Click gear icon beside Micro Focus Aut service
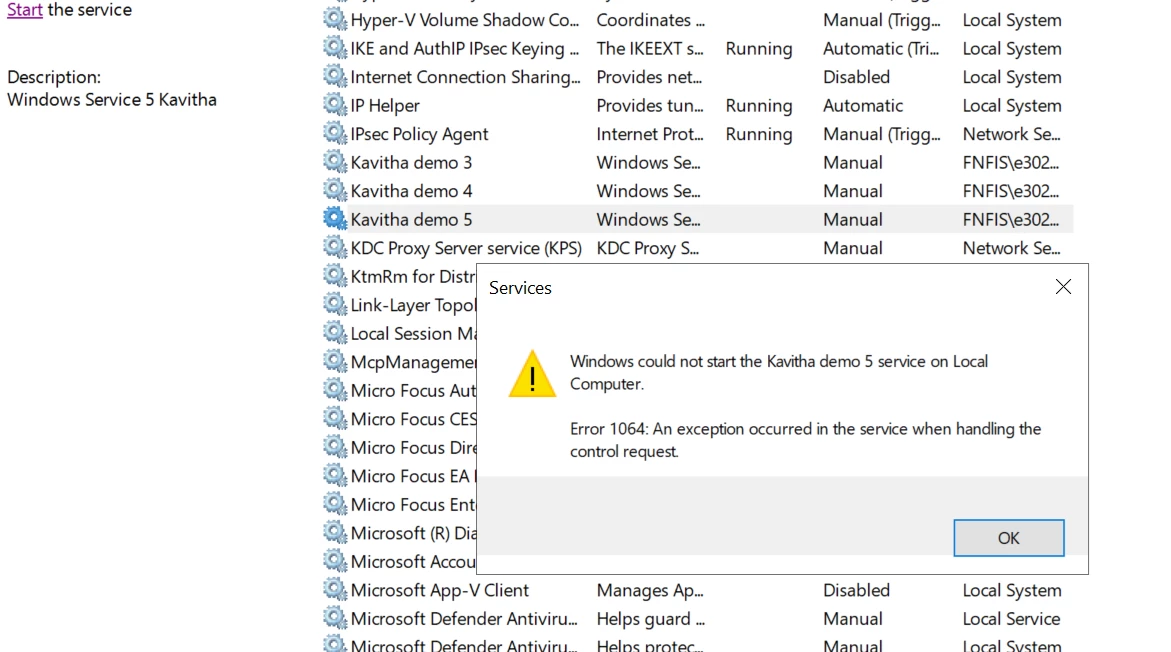The height and width of the screenshot is (652, 1171). point(335,389)
